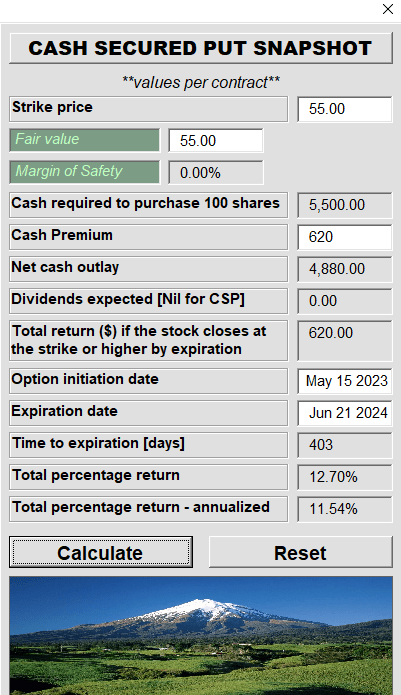Click the Margin of Safety percentage box
401x695 pixels.
[216, 172]
